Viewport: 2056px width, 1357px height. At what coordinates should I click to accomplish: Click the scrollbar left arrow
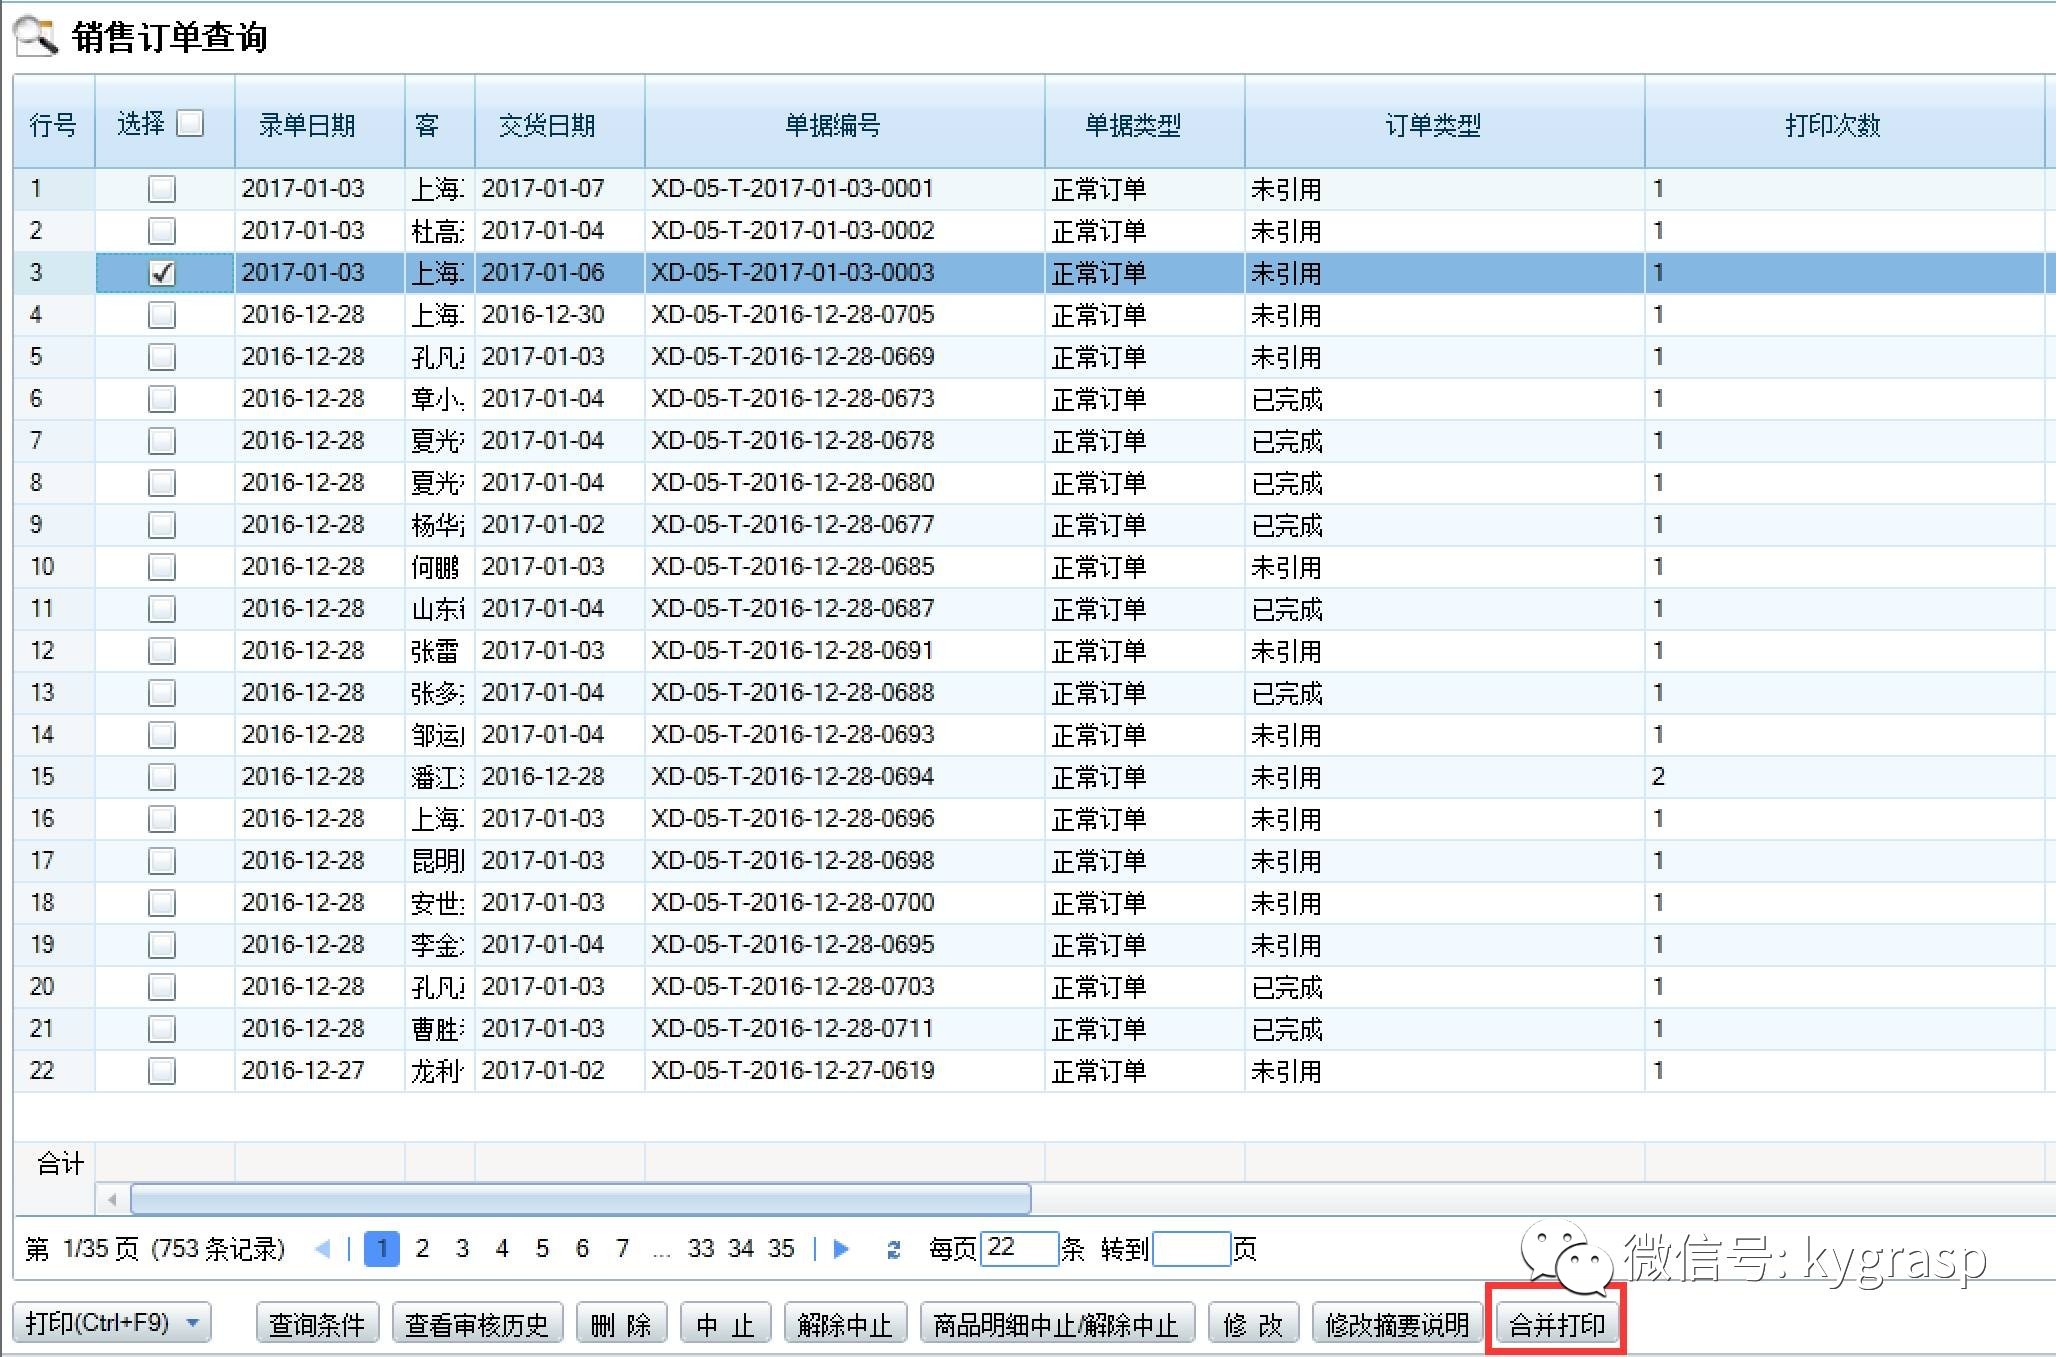[x=112, y=1198]
